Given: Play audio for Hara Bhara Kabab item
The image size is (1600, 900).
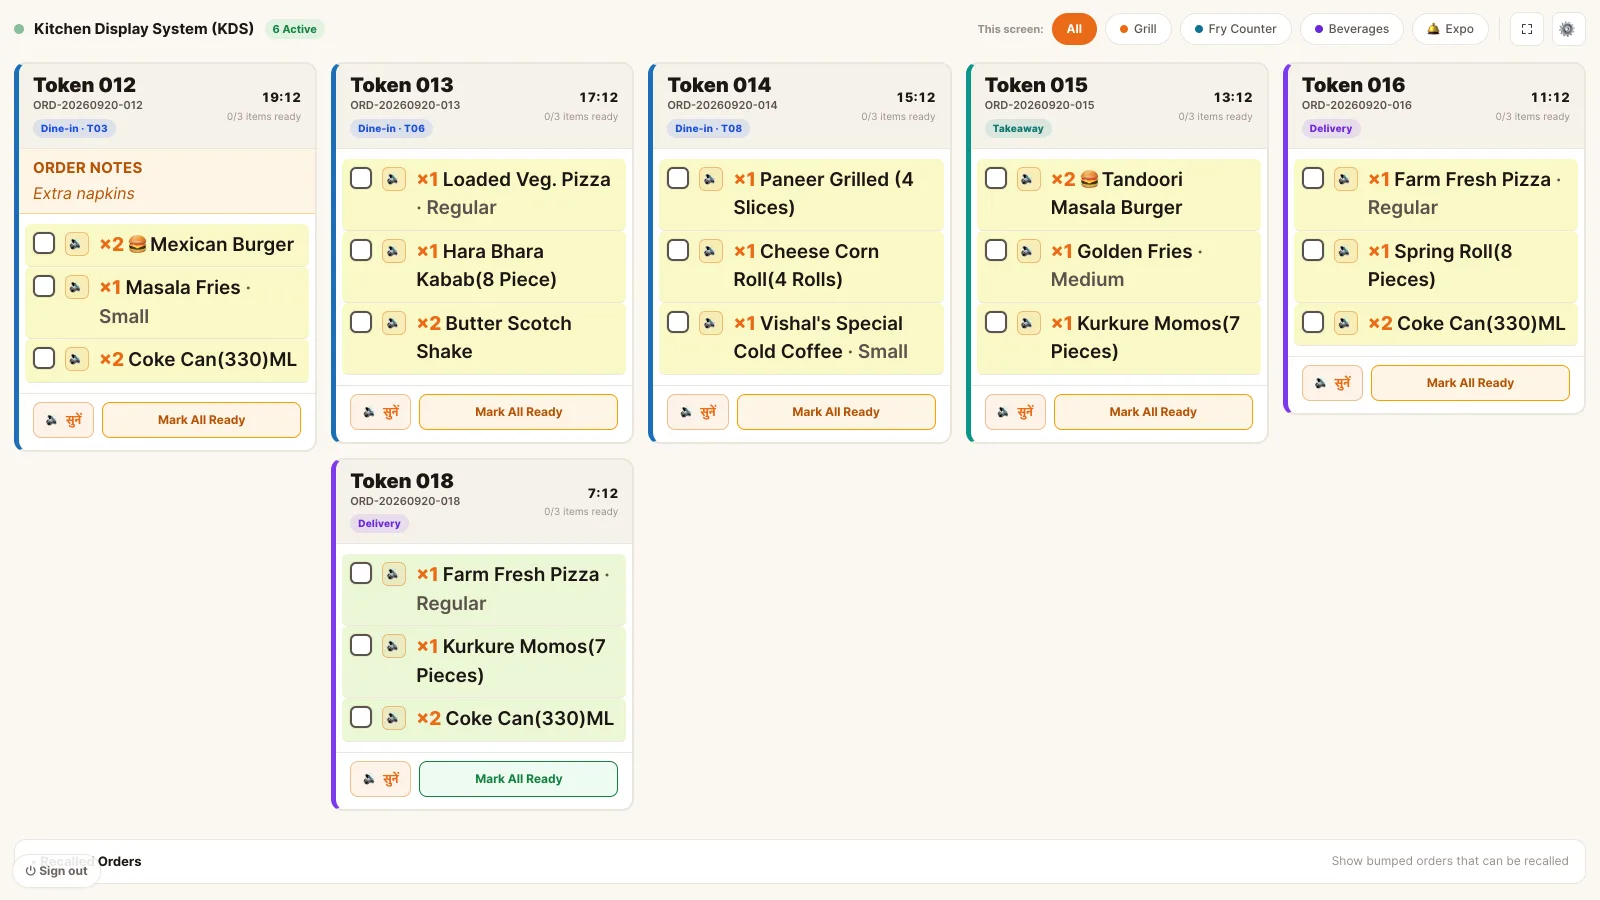Looking at the screenshot, I should coord(393,251).
